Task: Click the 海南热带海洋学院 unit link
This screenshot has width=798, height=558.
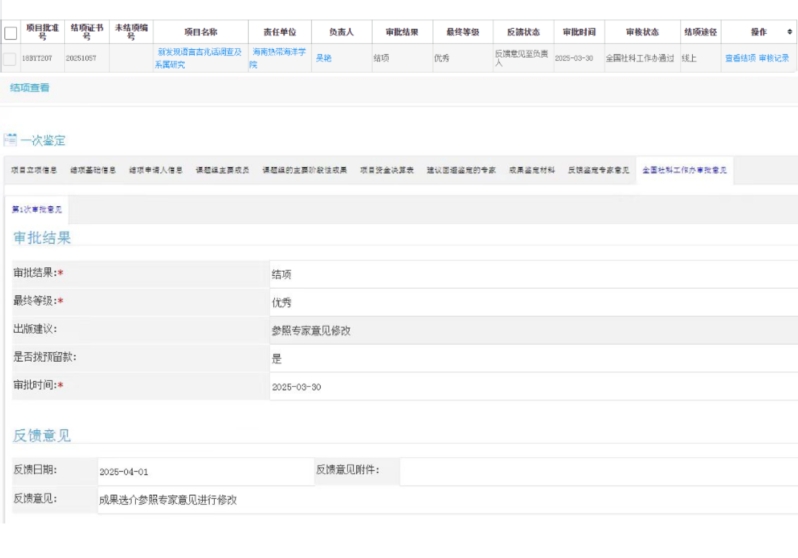Action: pyautogui.click(x=278, y=58)
